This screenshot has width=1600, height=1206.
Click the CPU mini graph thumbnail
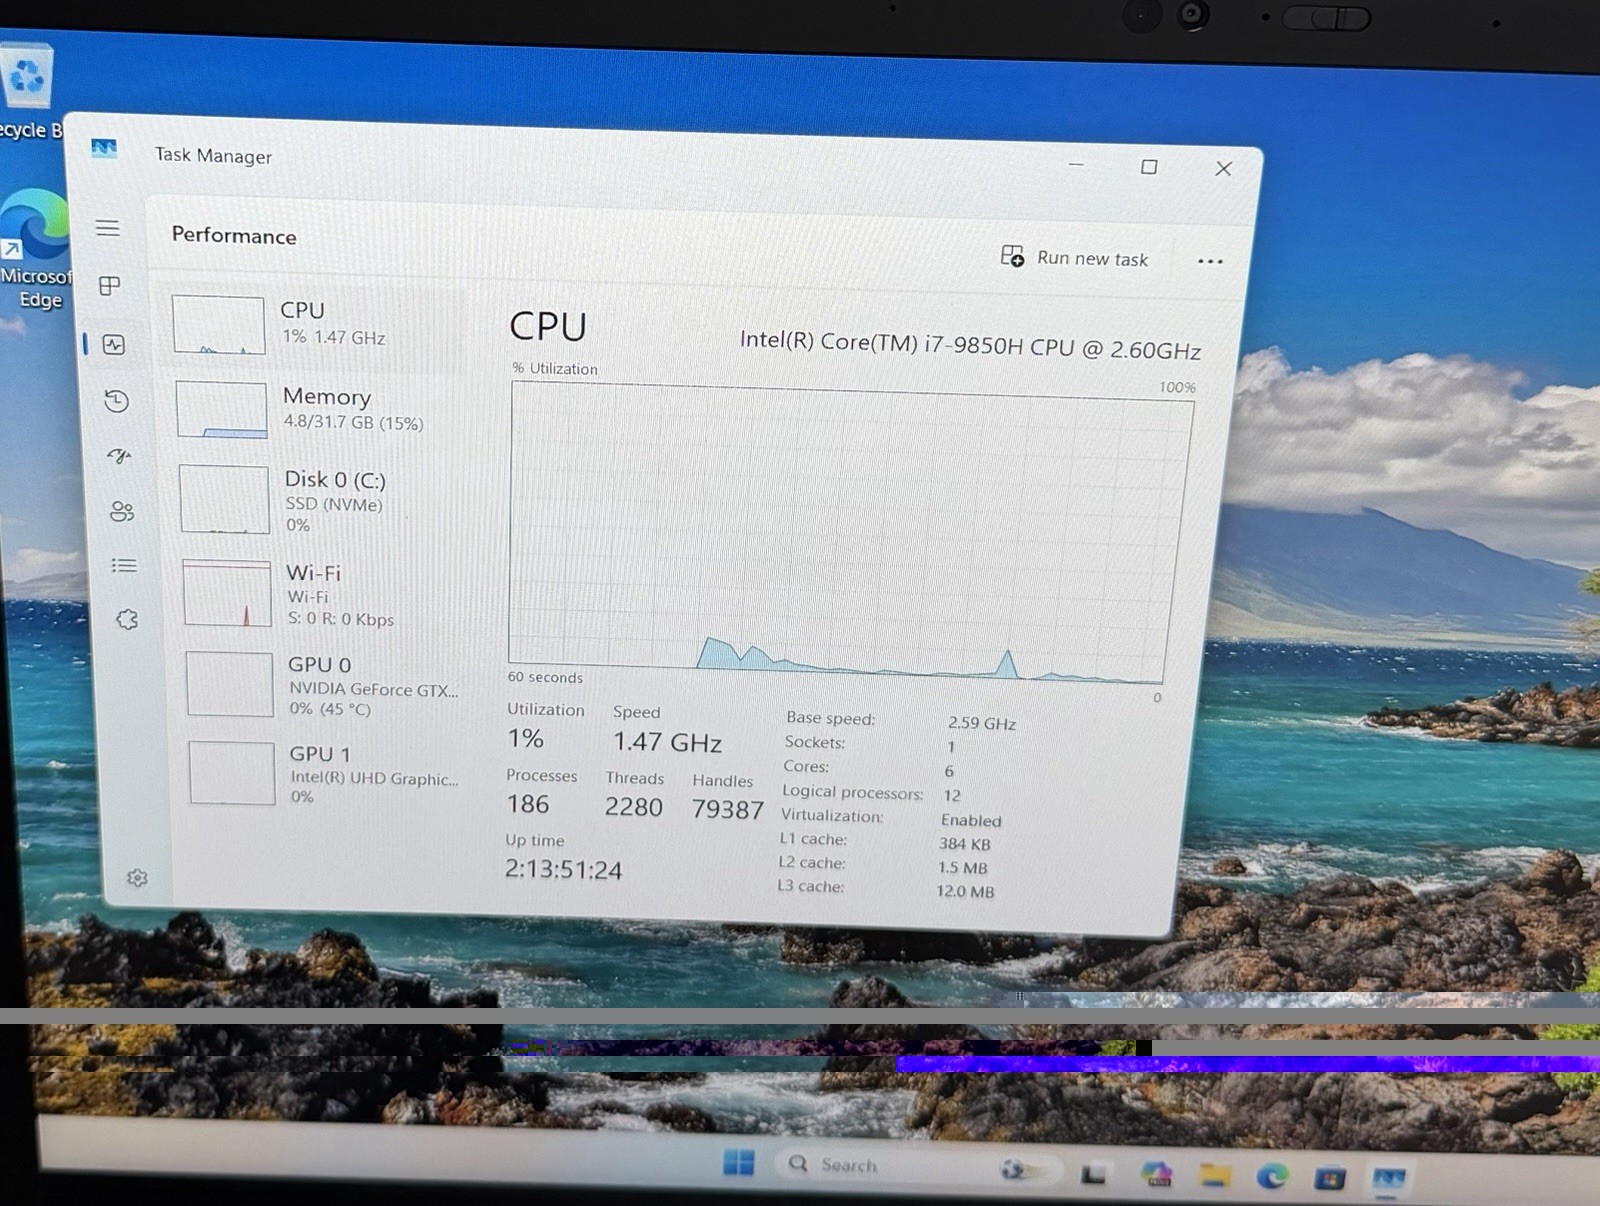(218, 325)
